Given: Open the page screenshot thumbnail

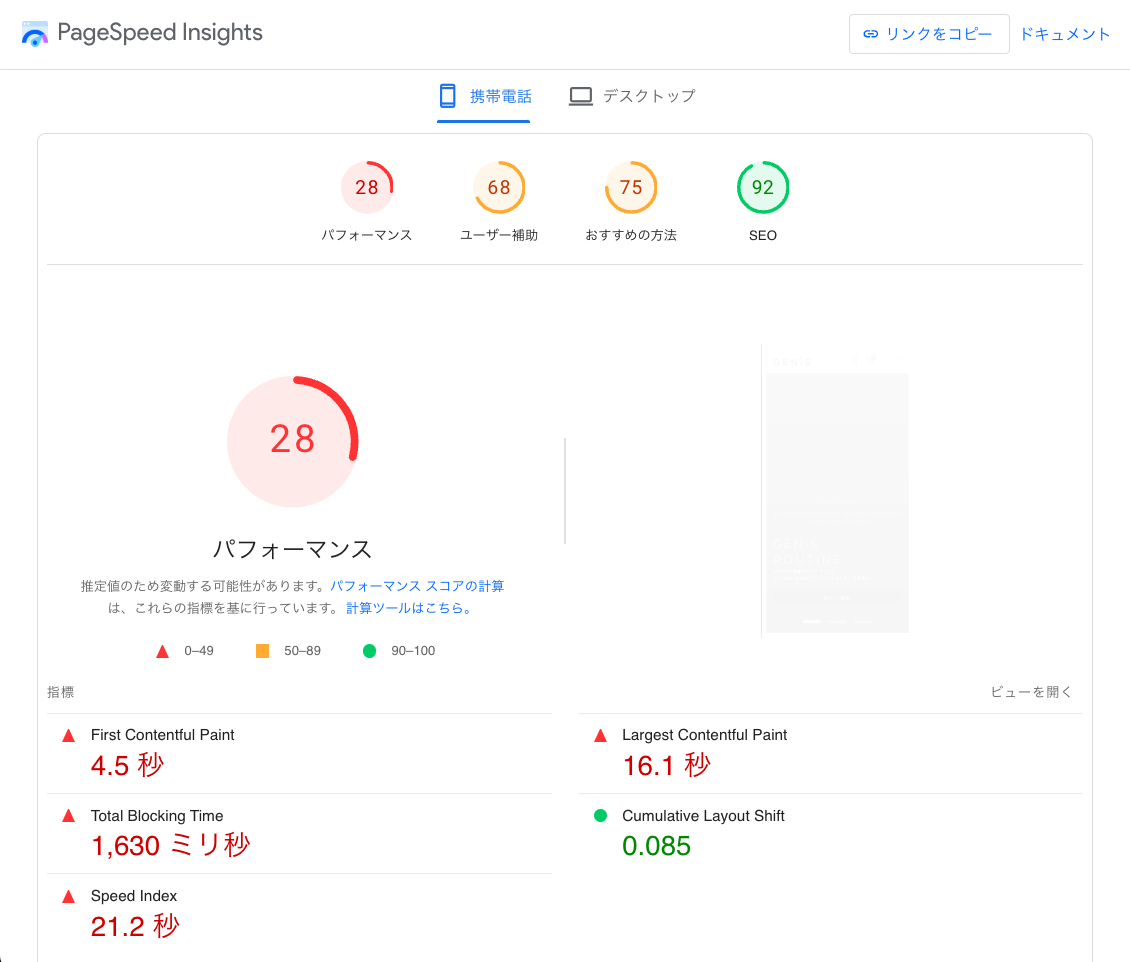Looking at the screenshot, I should (836, 490).
